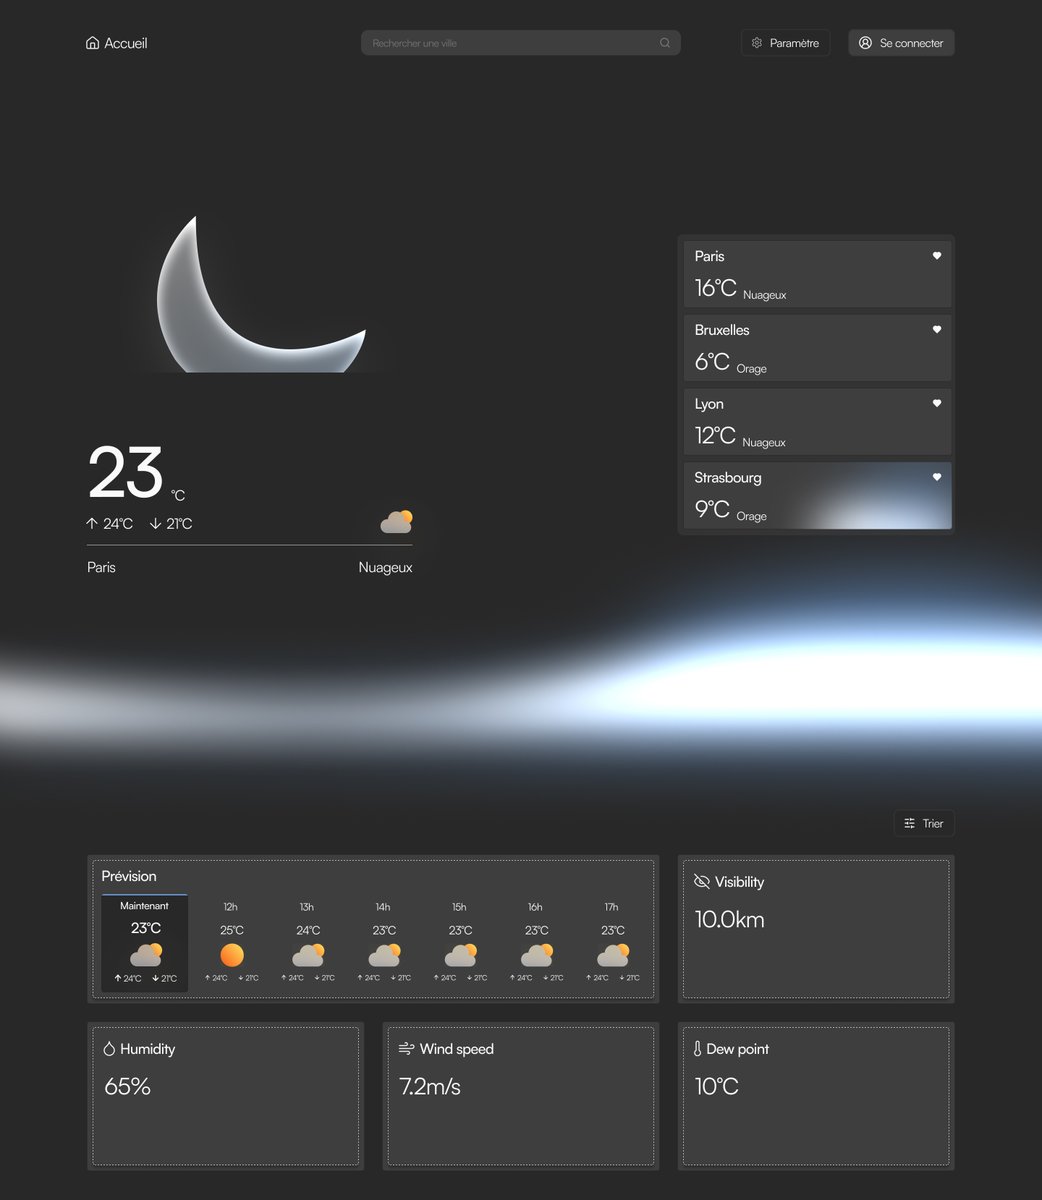The height and width of the screenshot is (1200, 1042).
Task: Click the Nuageux label on Lyon card
Action: click(764, 443)
